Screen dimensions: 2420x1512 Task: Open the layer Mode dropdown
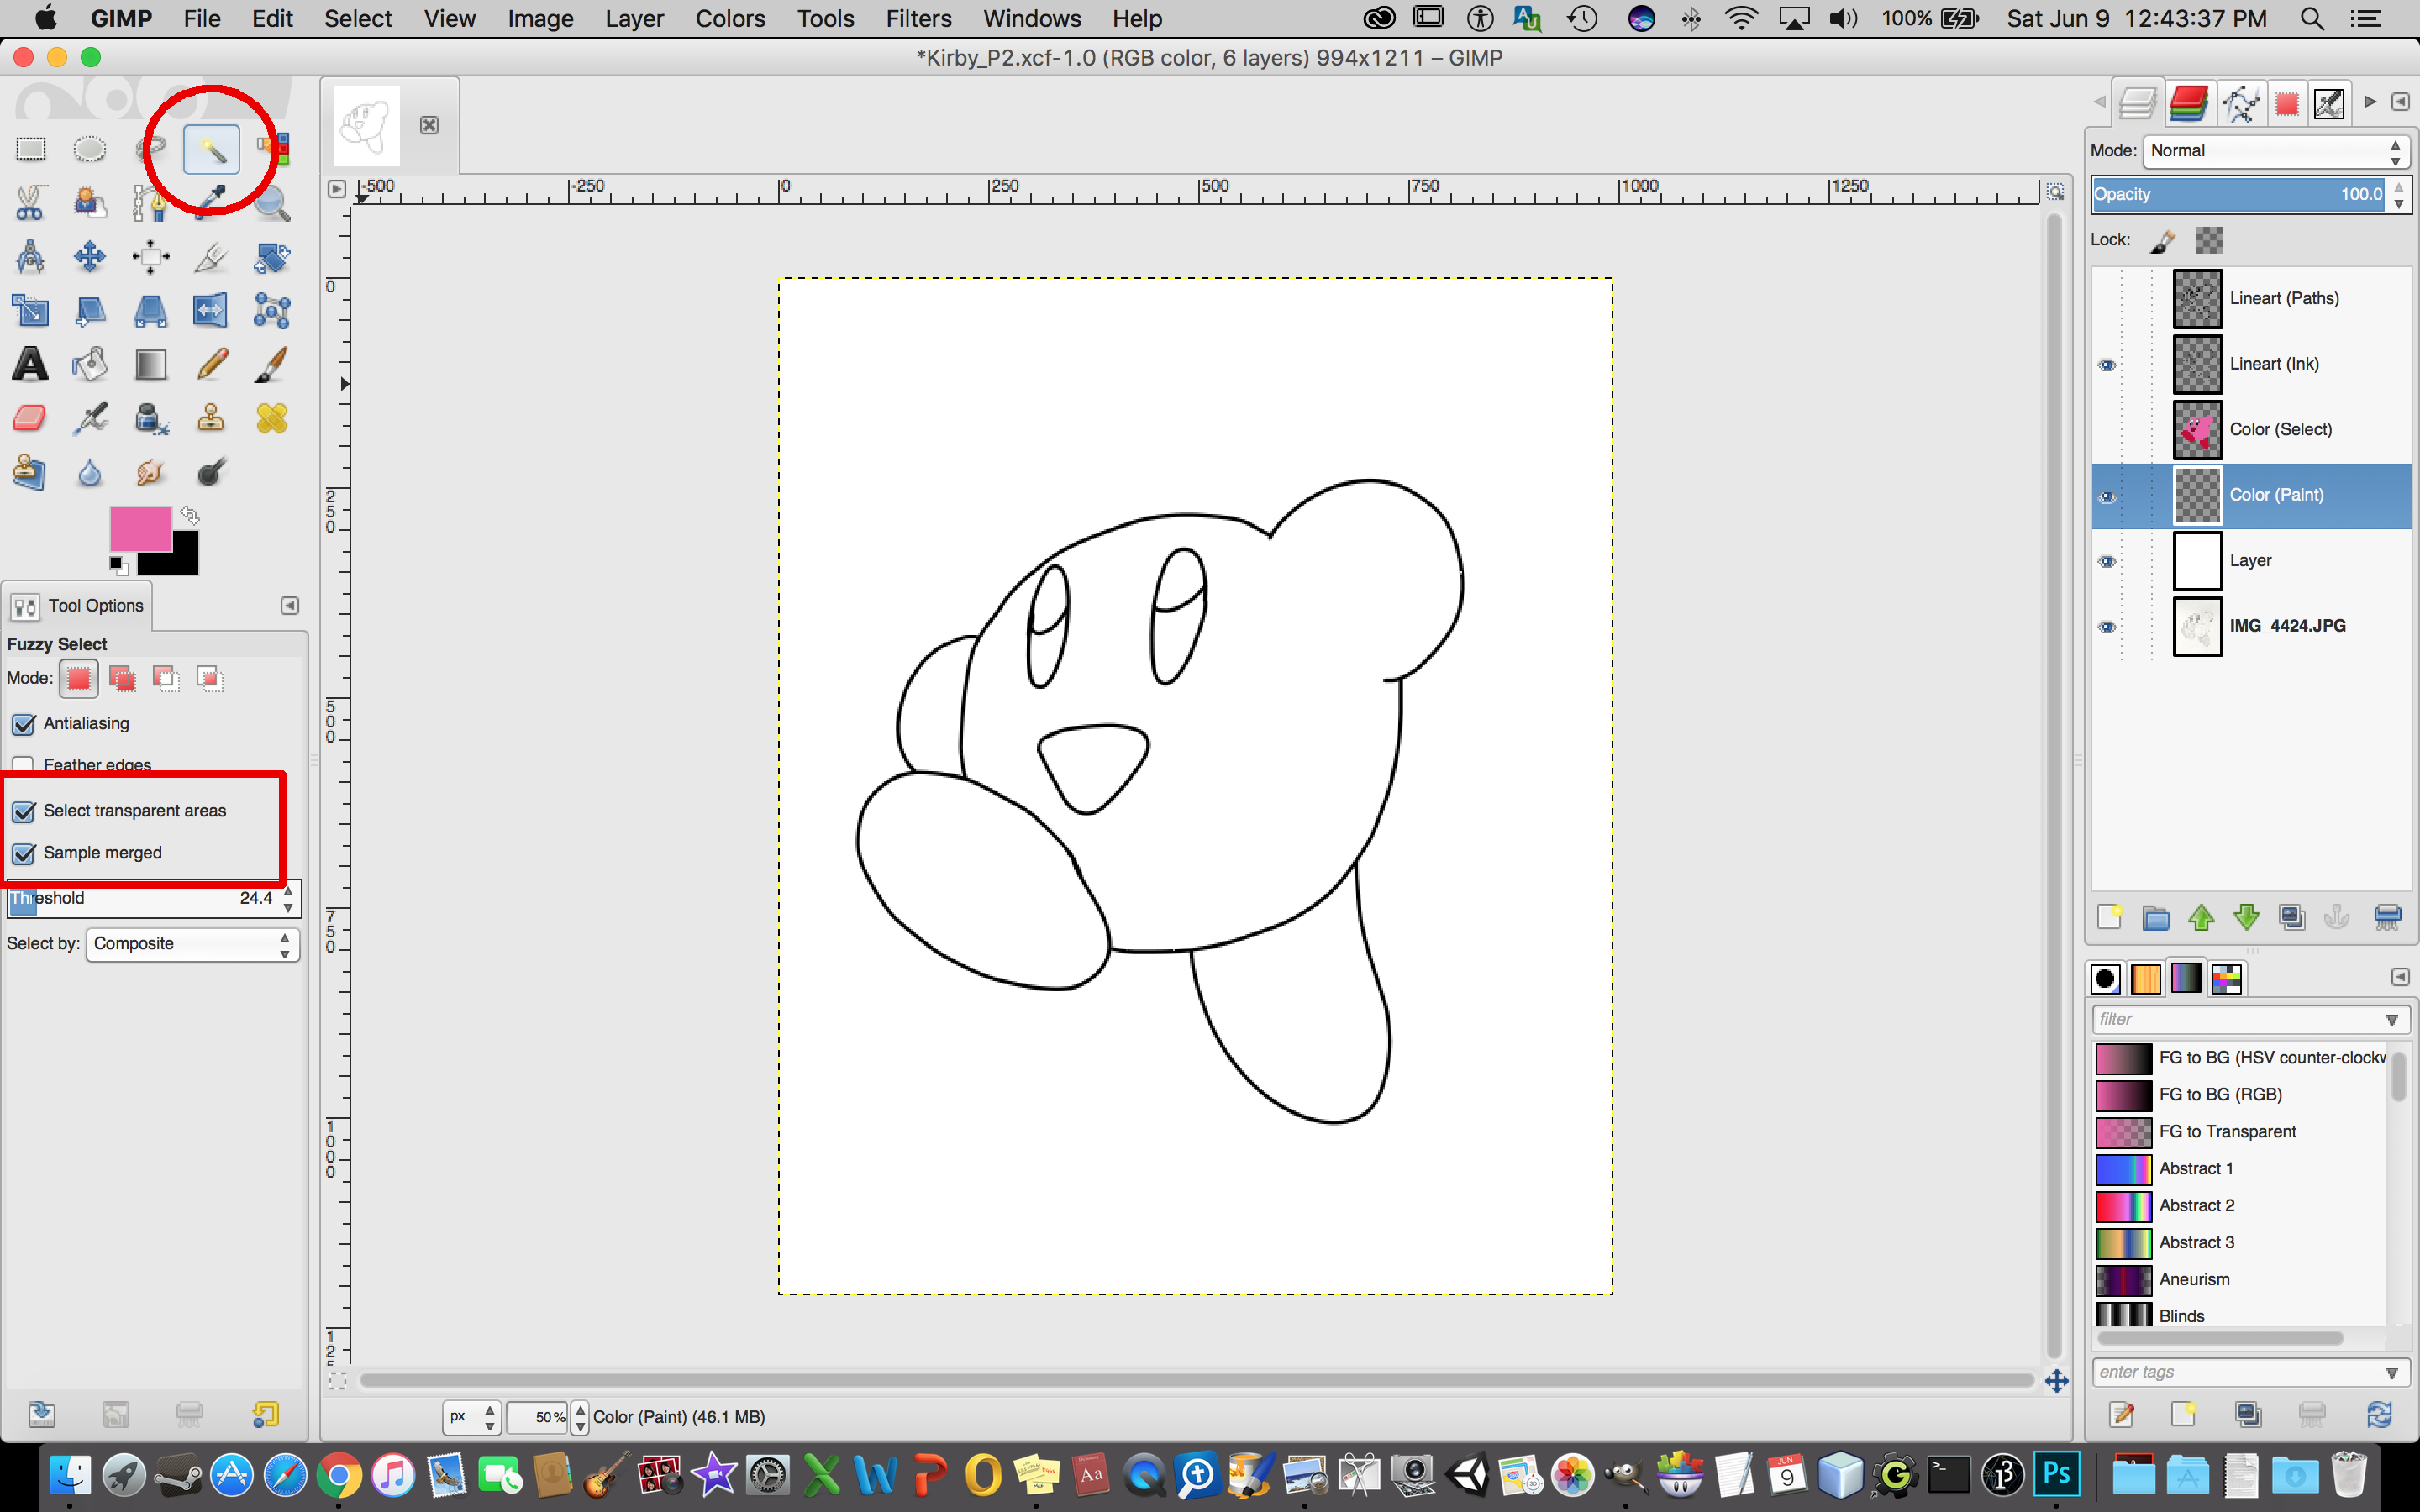pos(2276,151)
